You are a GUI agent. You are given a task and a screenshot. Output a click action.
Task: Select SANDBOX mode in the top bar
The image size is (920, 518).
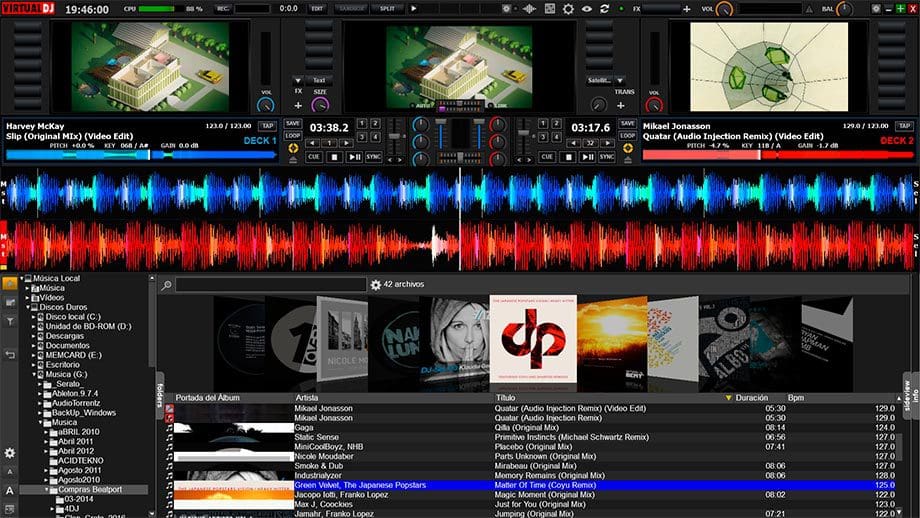(351, 9)
